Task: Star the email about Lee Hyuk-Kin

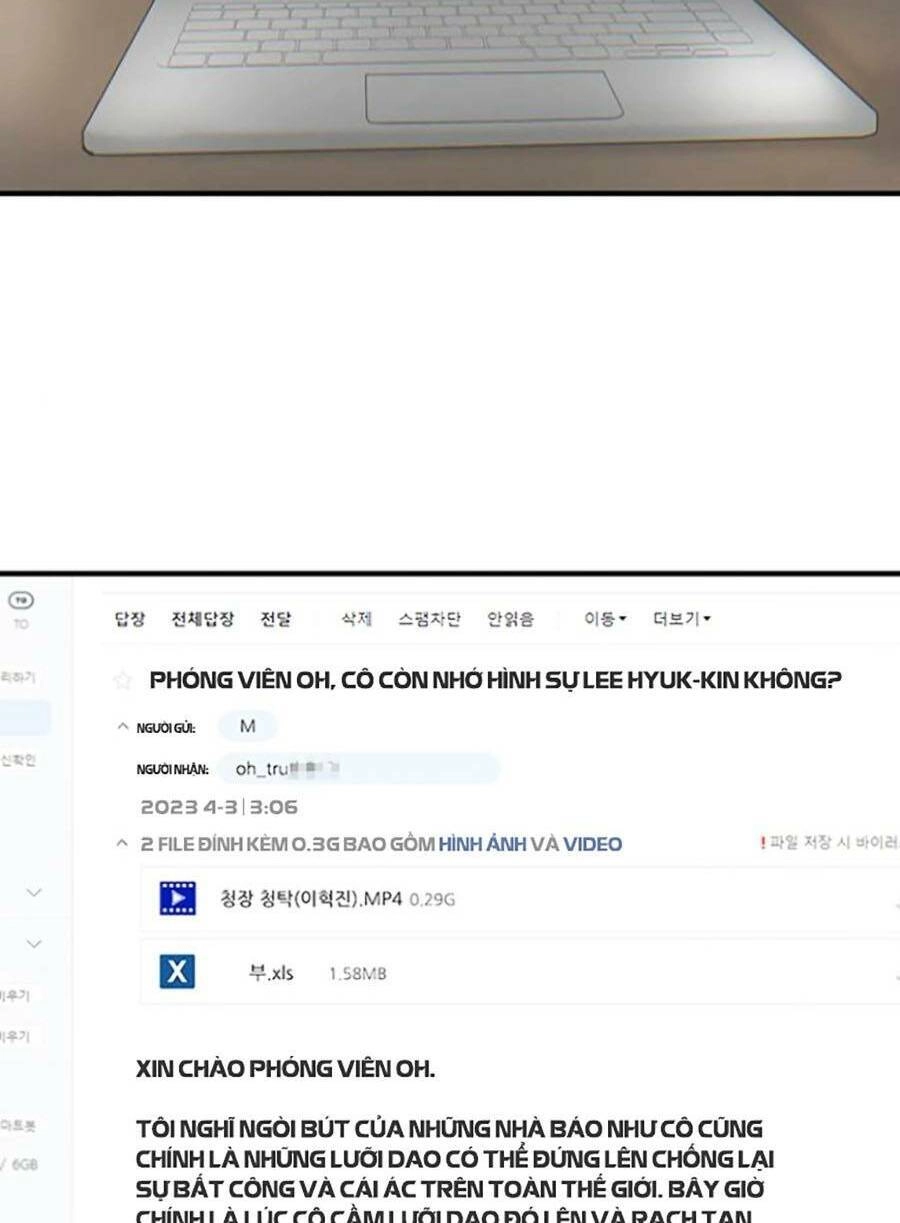Action: pyautogui.click(x=122, y=681)
